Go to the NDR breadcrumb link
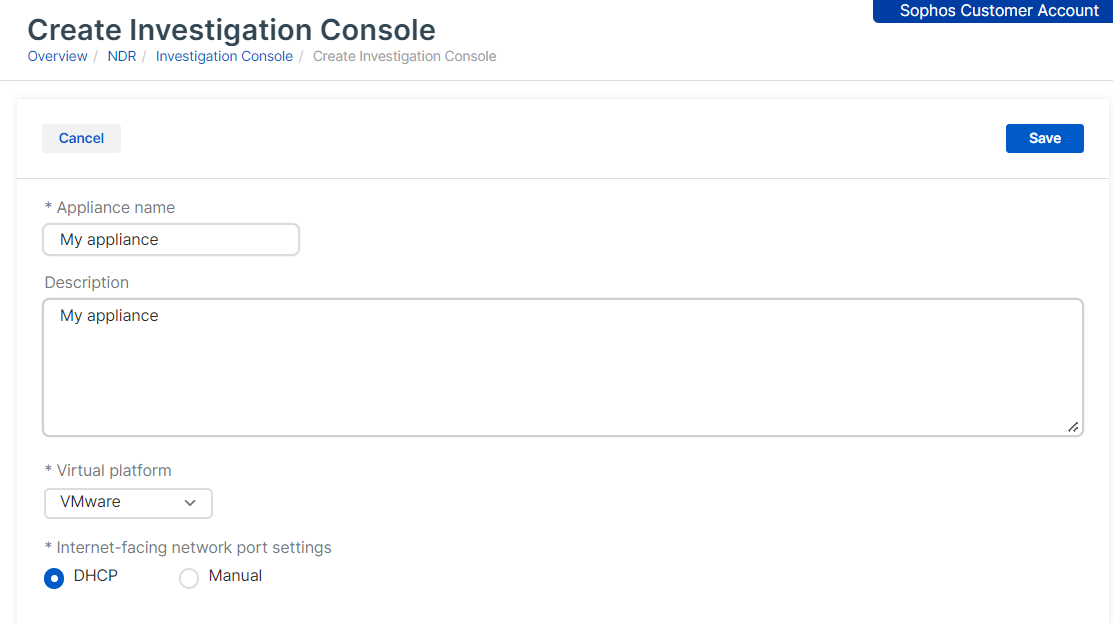 pos(121,56)
